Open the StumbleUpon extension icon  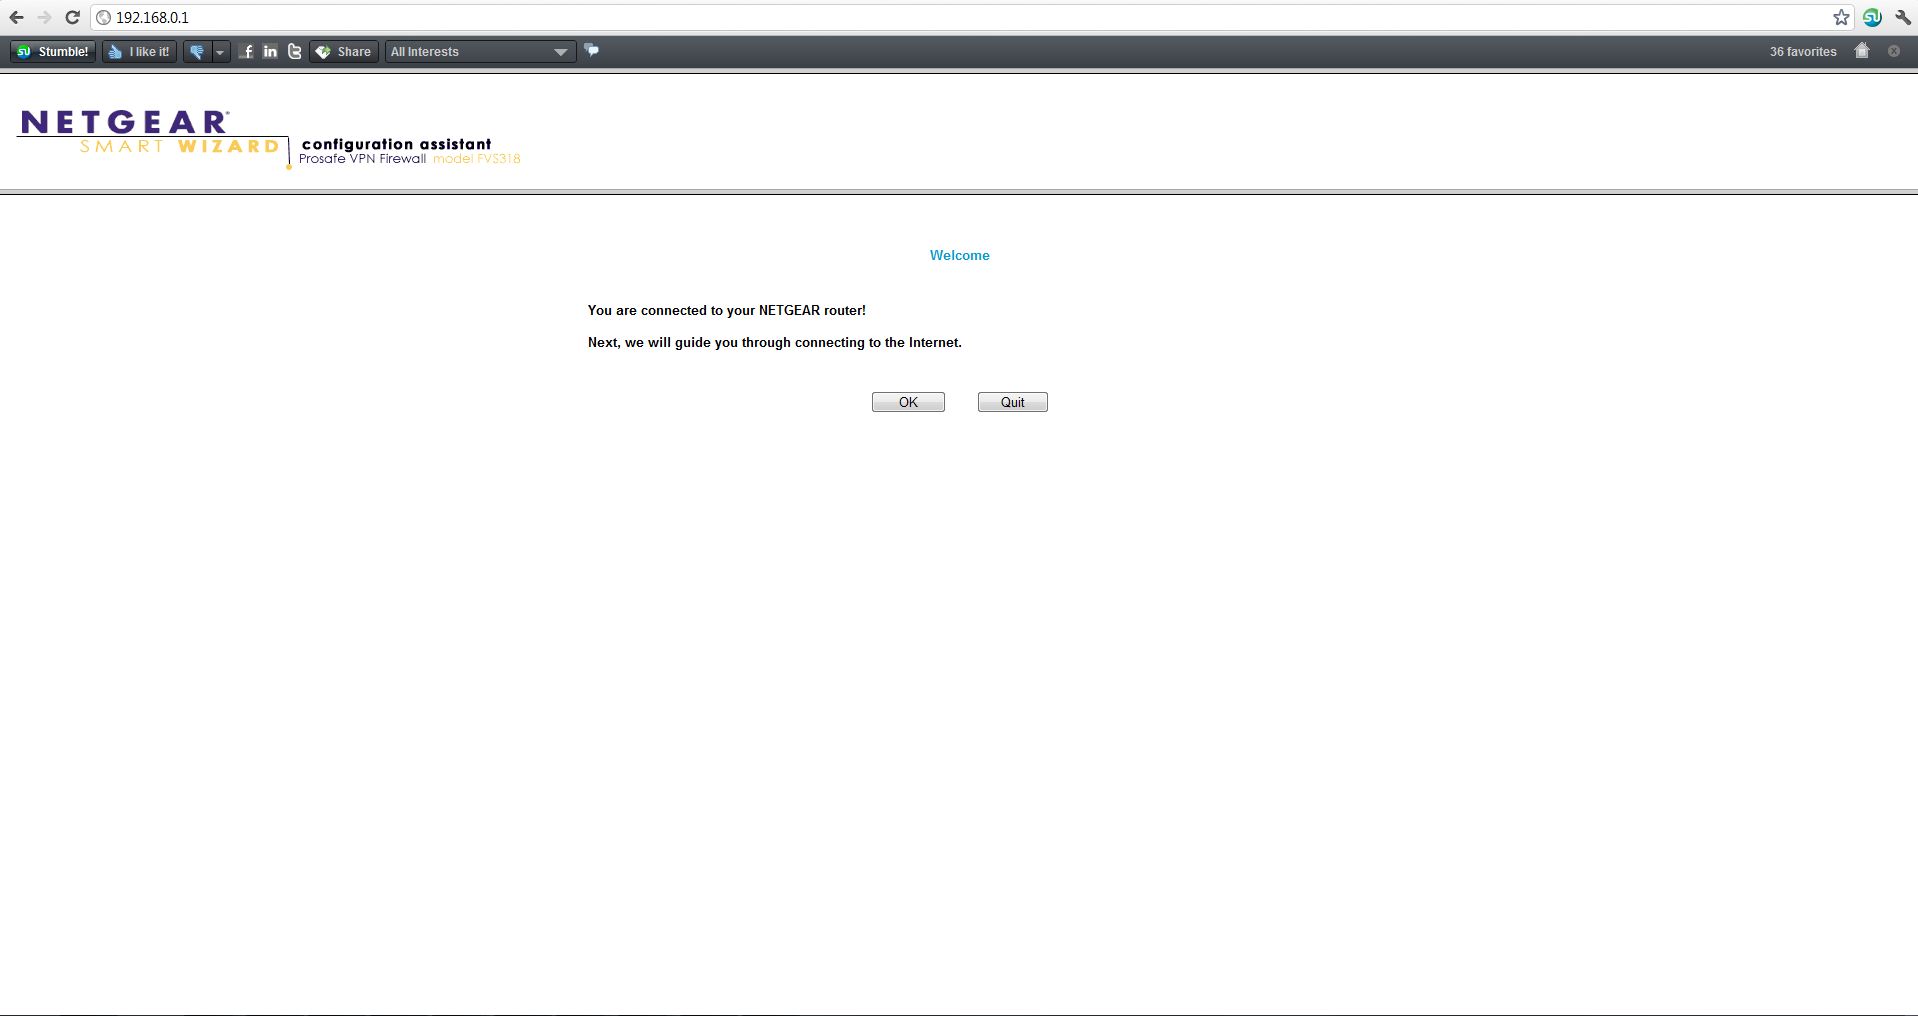pyautogui.click(x=1872, y=17)
